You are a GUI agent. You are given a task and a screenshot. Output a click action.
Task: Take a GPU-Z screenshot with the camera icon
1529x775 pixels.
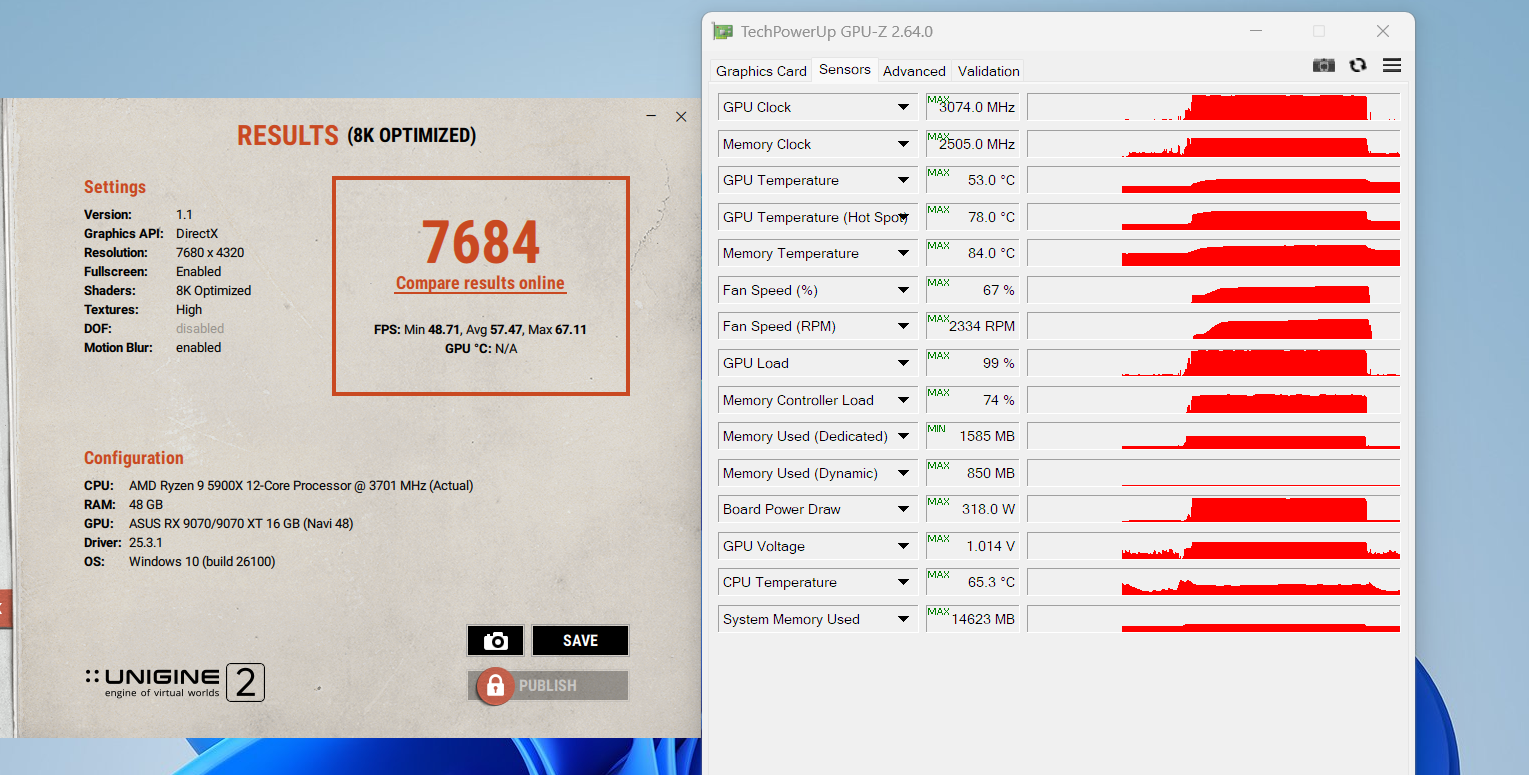1323,65
